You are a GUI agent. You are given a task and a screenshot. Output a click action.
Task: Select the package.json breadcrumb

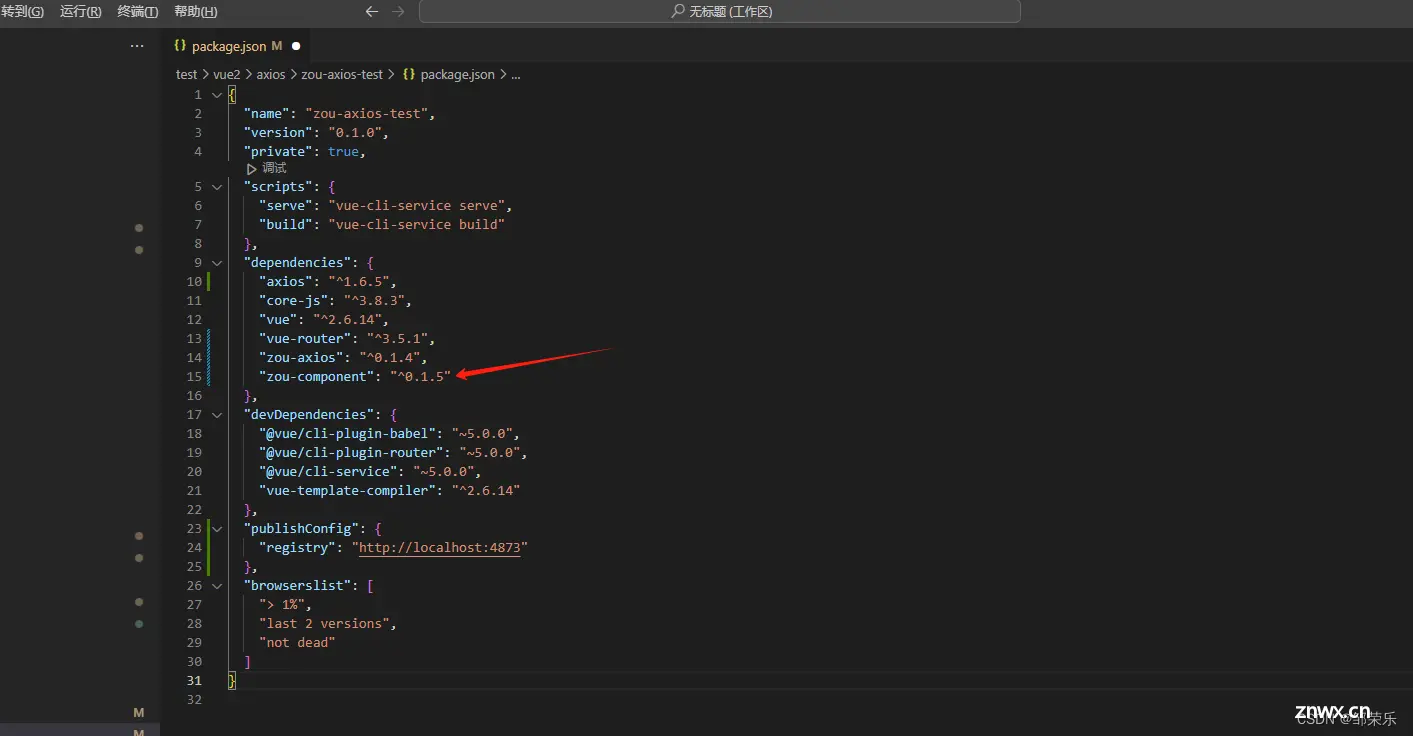[x=449, y=74]
